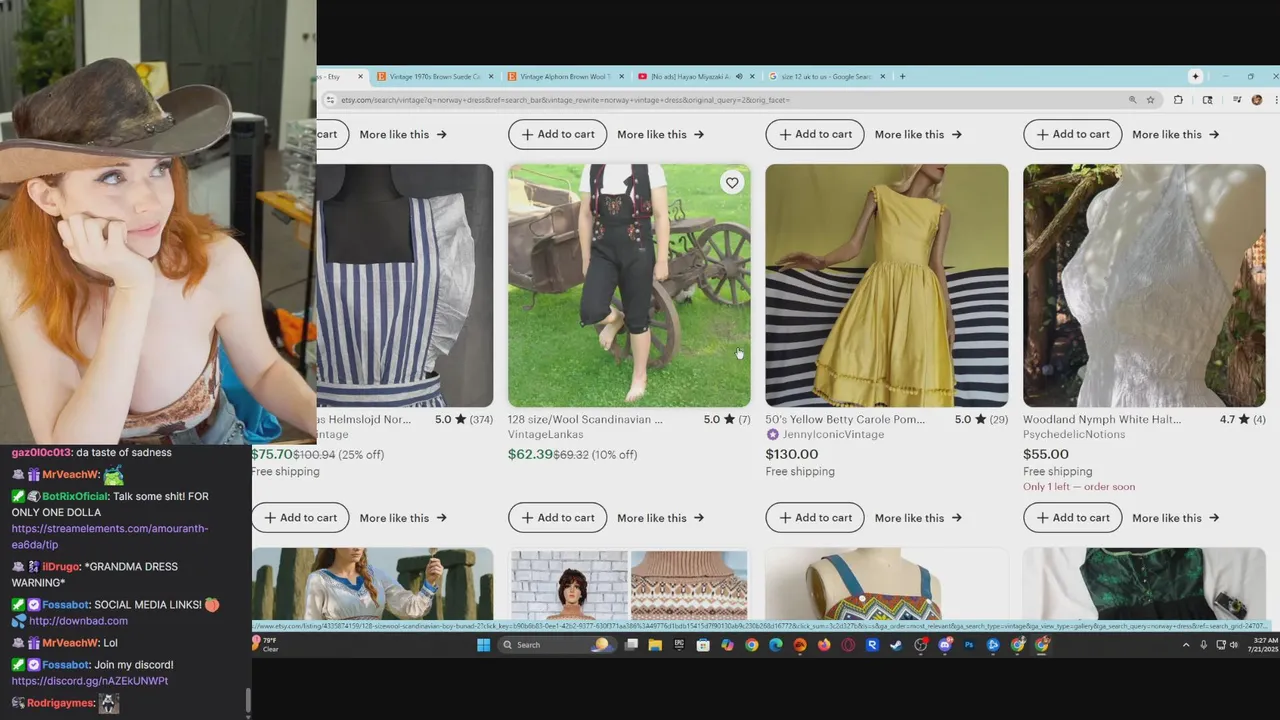
Task: Open the white lace halter product photo
Action: pyautogui.click(x=1144, y=285)
